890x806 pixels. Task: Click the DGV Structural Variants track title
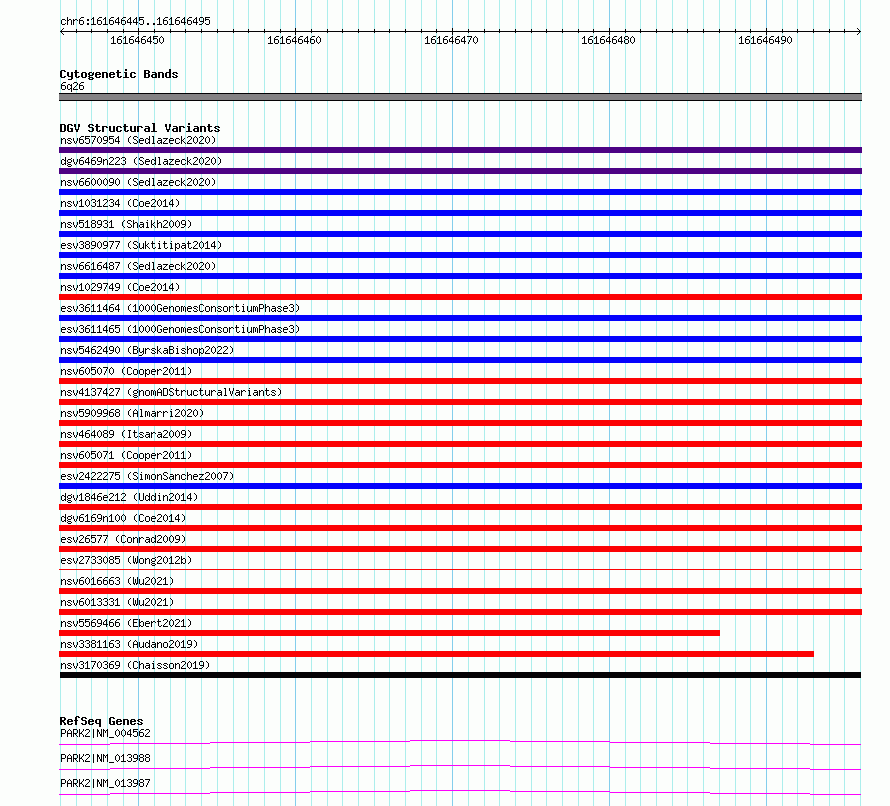pos(140,128)
